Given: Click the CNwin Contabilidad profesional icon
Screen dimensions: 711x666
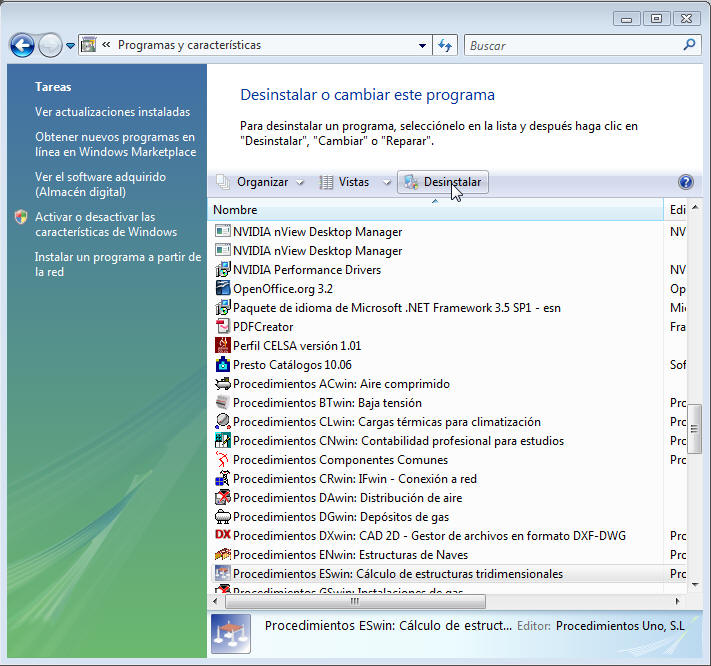Looking at the screenshot, I should click(x=222, y=441).
